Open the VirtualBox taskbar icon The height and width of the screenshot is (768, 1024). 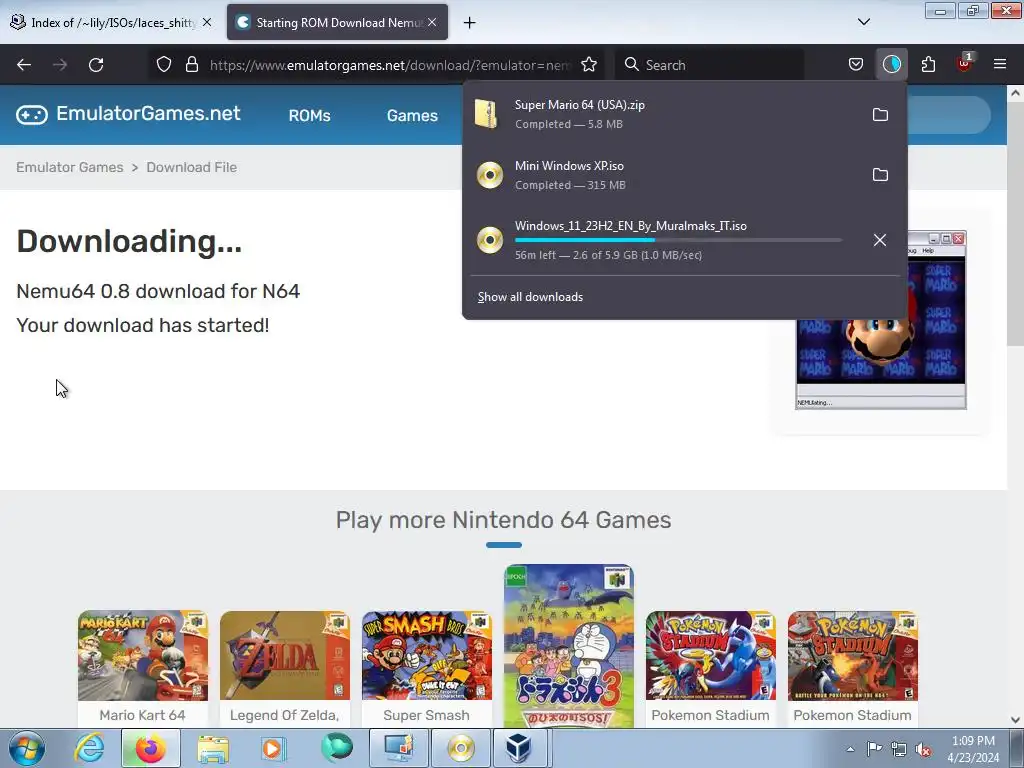point(520,748)
